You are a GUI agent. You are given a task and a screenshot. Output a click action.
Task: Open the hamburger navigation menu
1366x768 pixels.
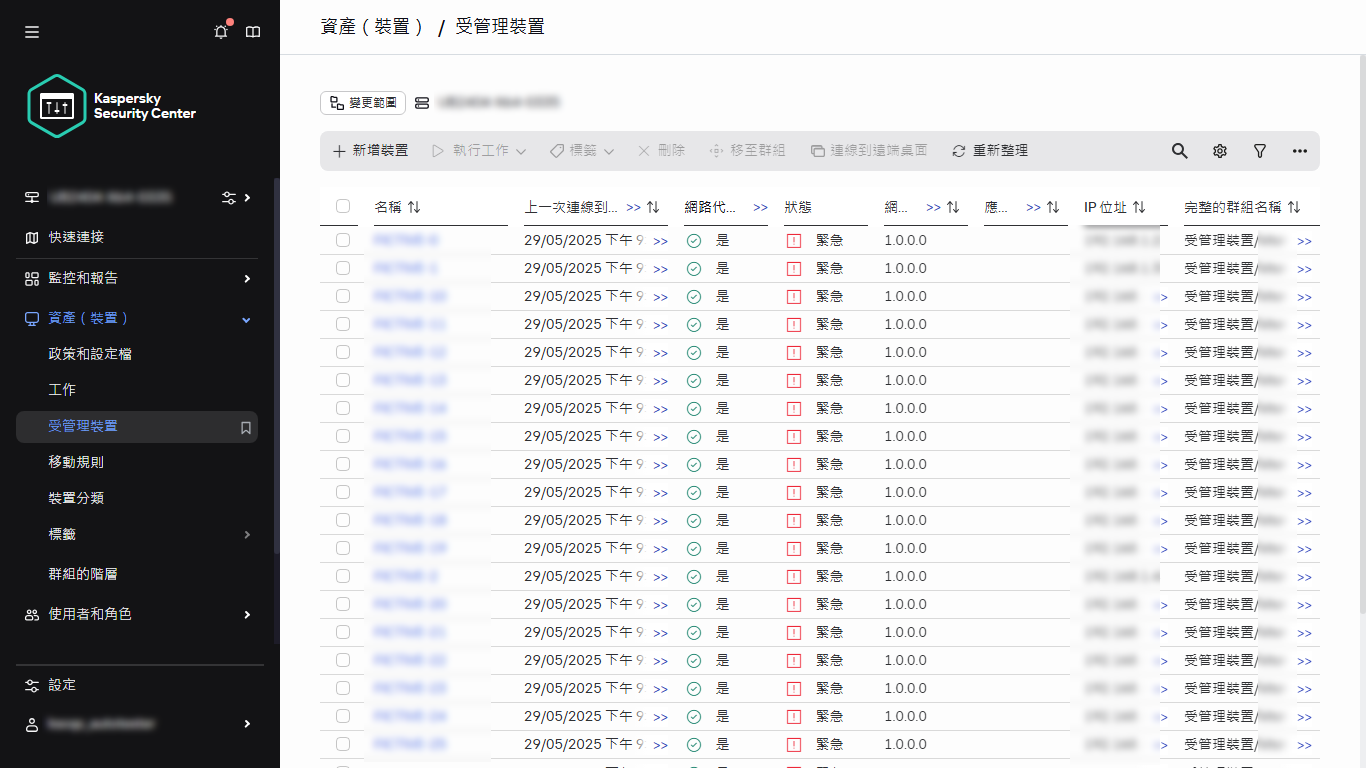[31, 31]
